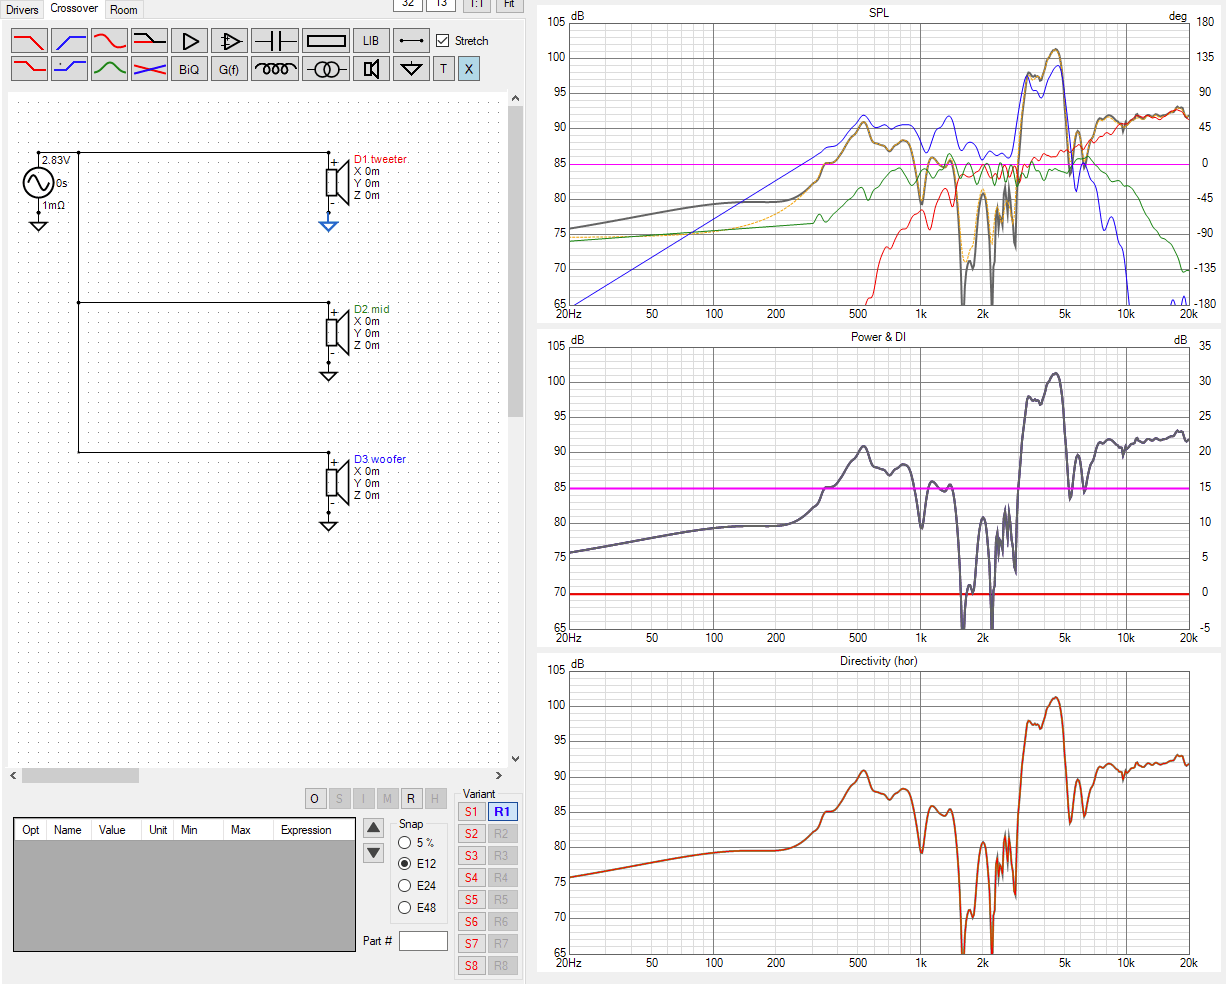The image size is (1226, 984).
Task: Click the Name column header
Action: (68, 830)
